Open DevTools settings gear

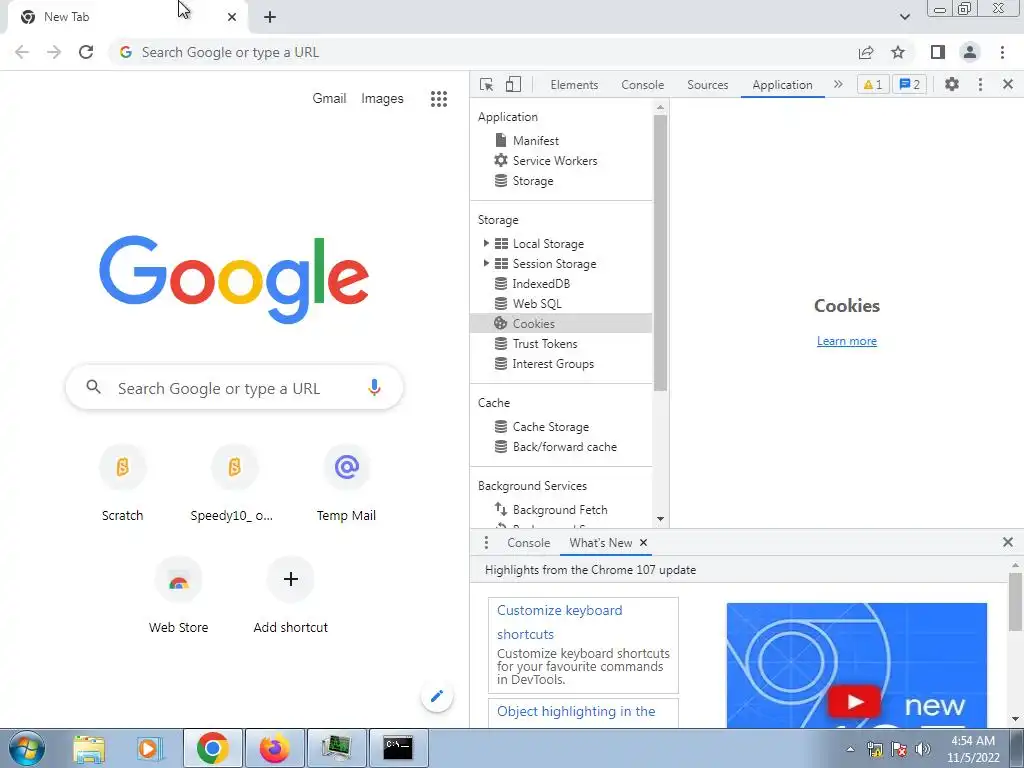pos(952,84)
